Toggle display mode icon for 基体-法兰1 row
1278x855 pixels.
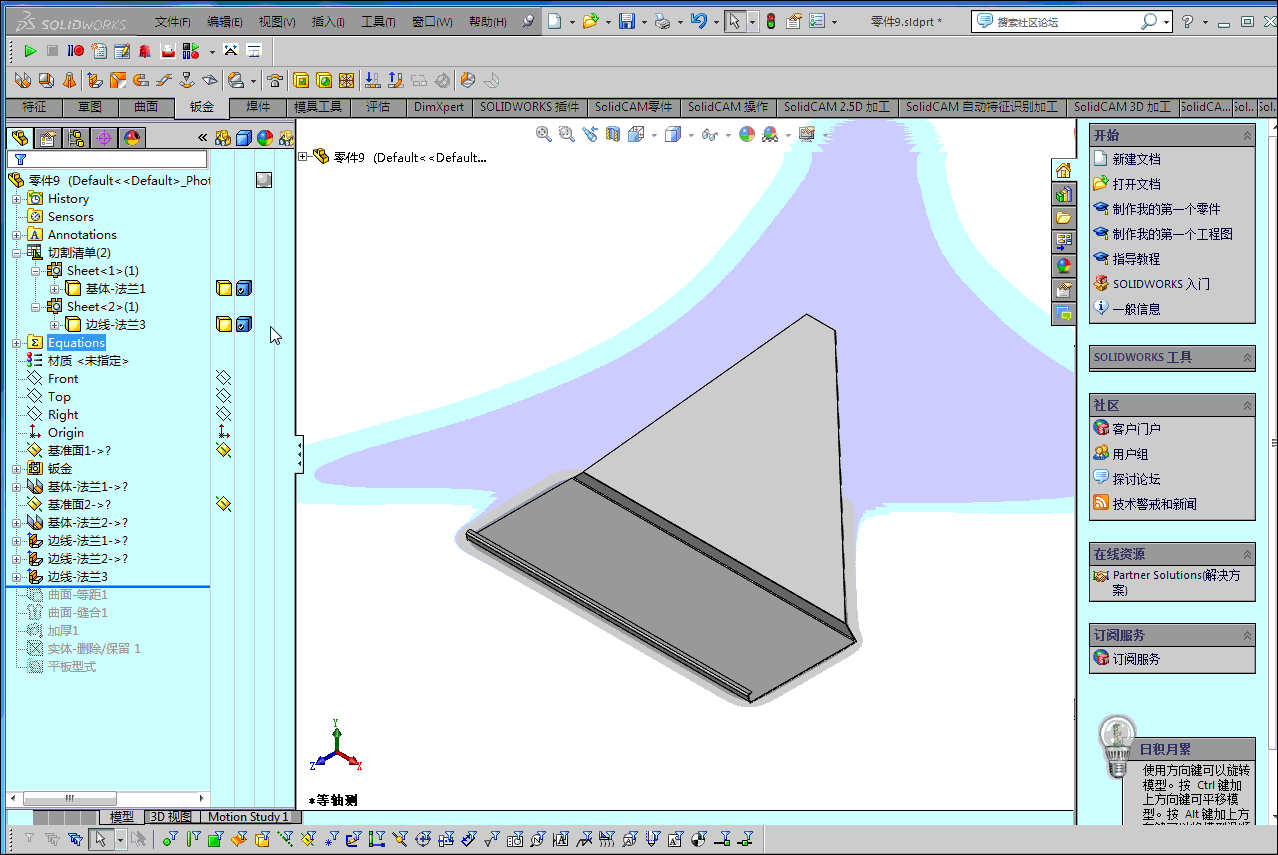click(243, 288)
